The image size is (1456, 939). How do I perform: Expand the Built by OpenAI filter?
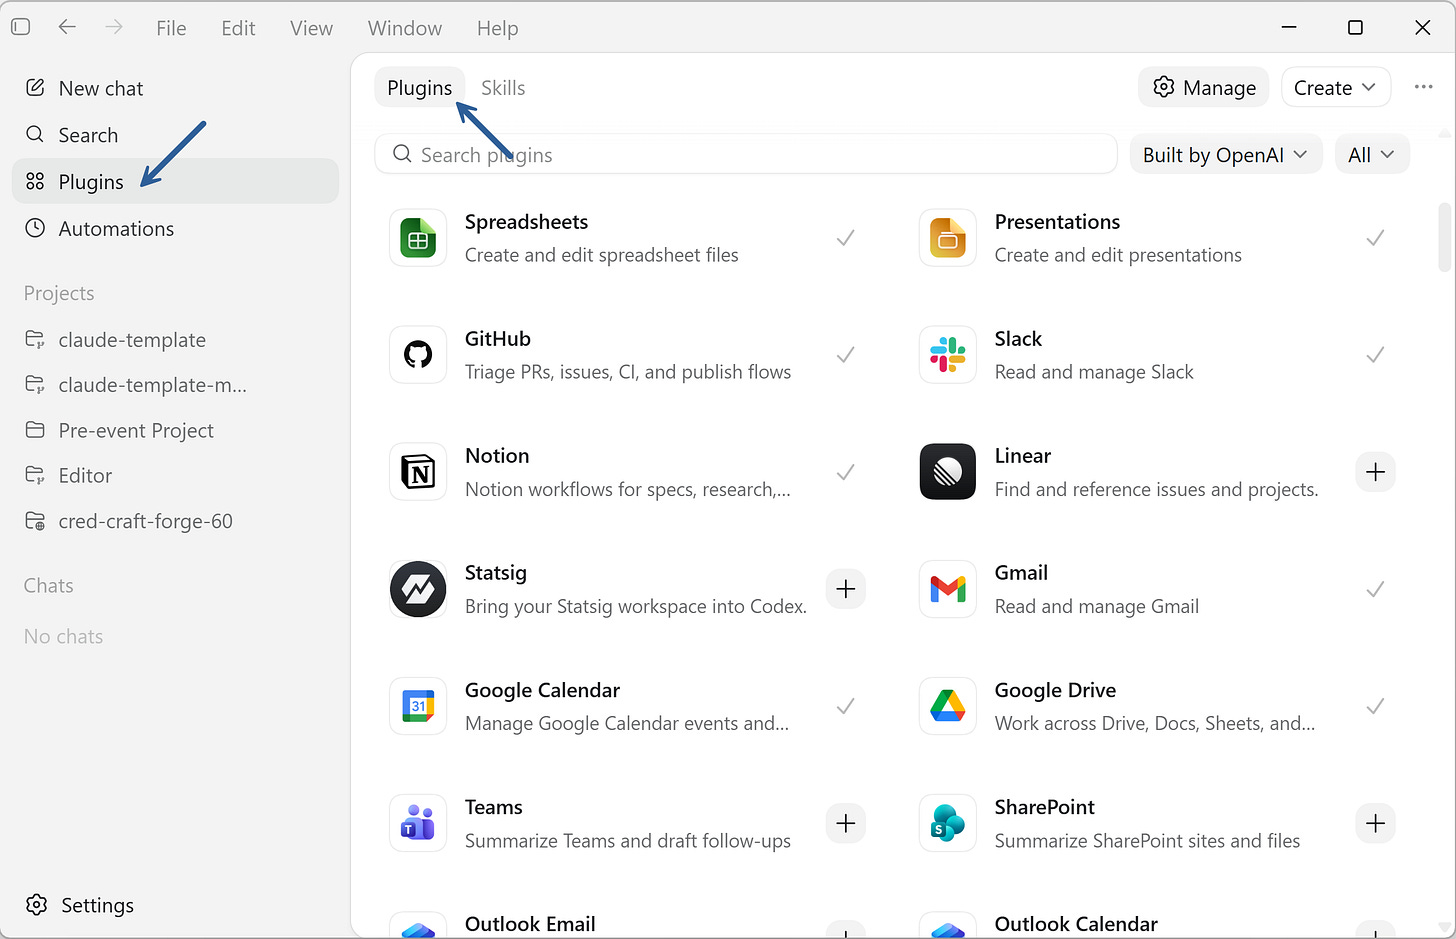click(x=1226, y=154)
